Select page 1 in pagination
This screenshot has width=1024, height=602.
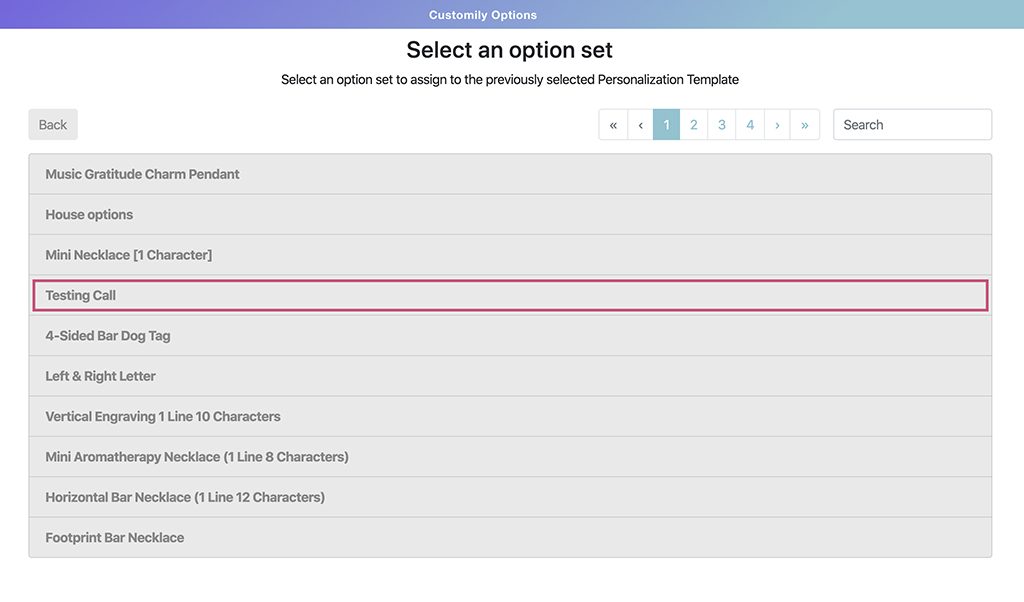[666, 125]
